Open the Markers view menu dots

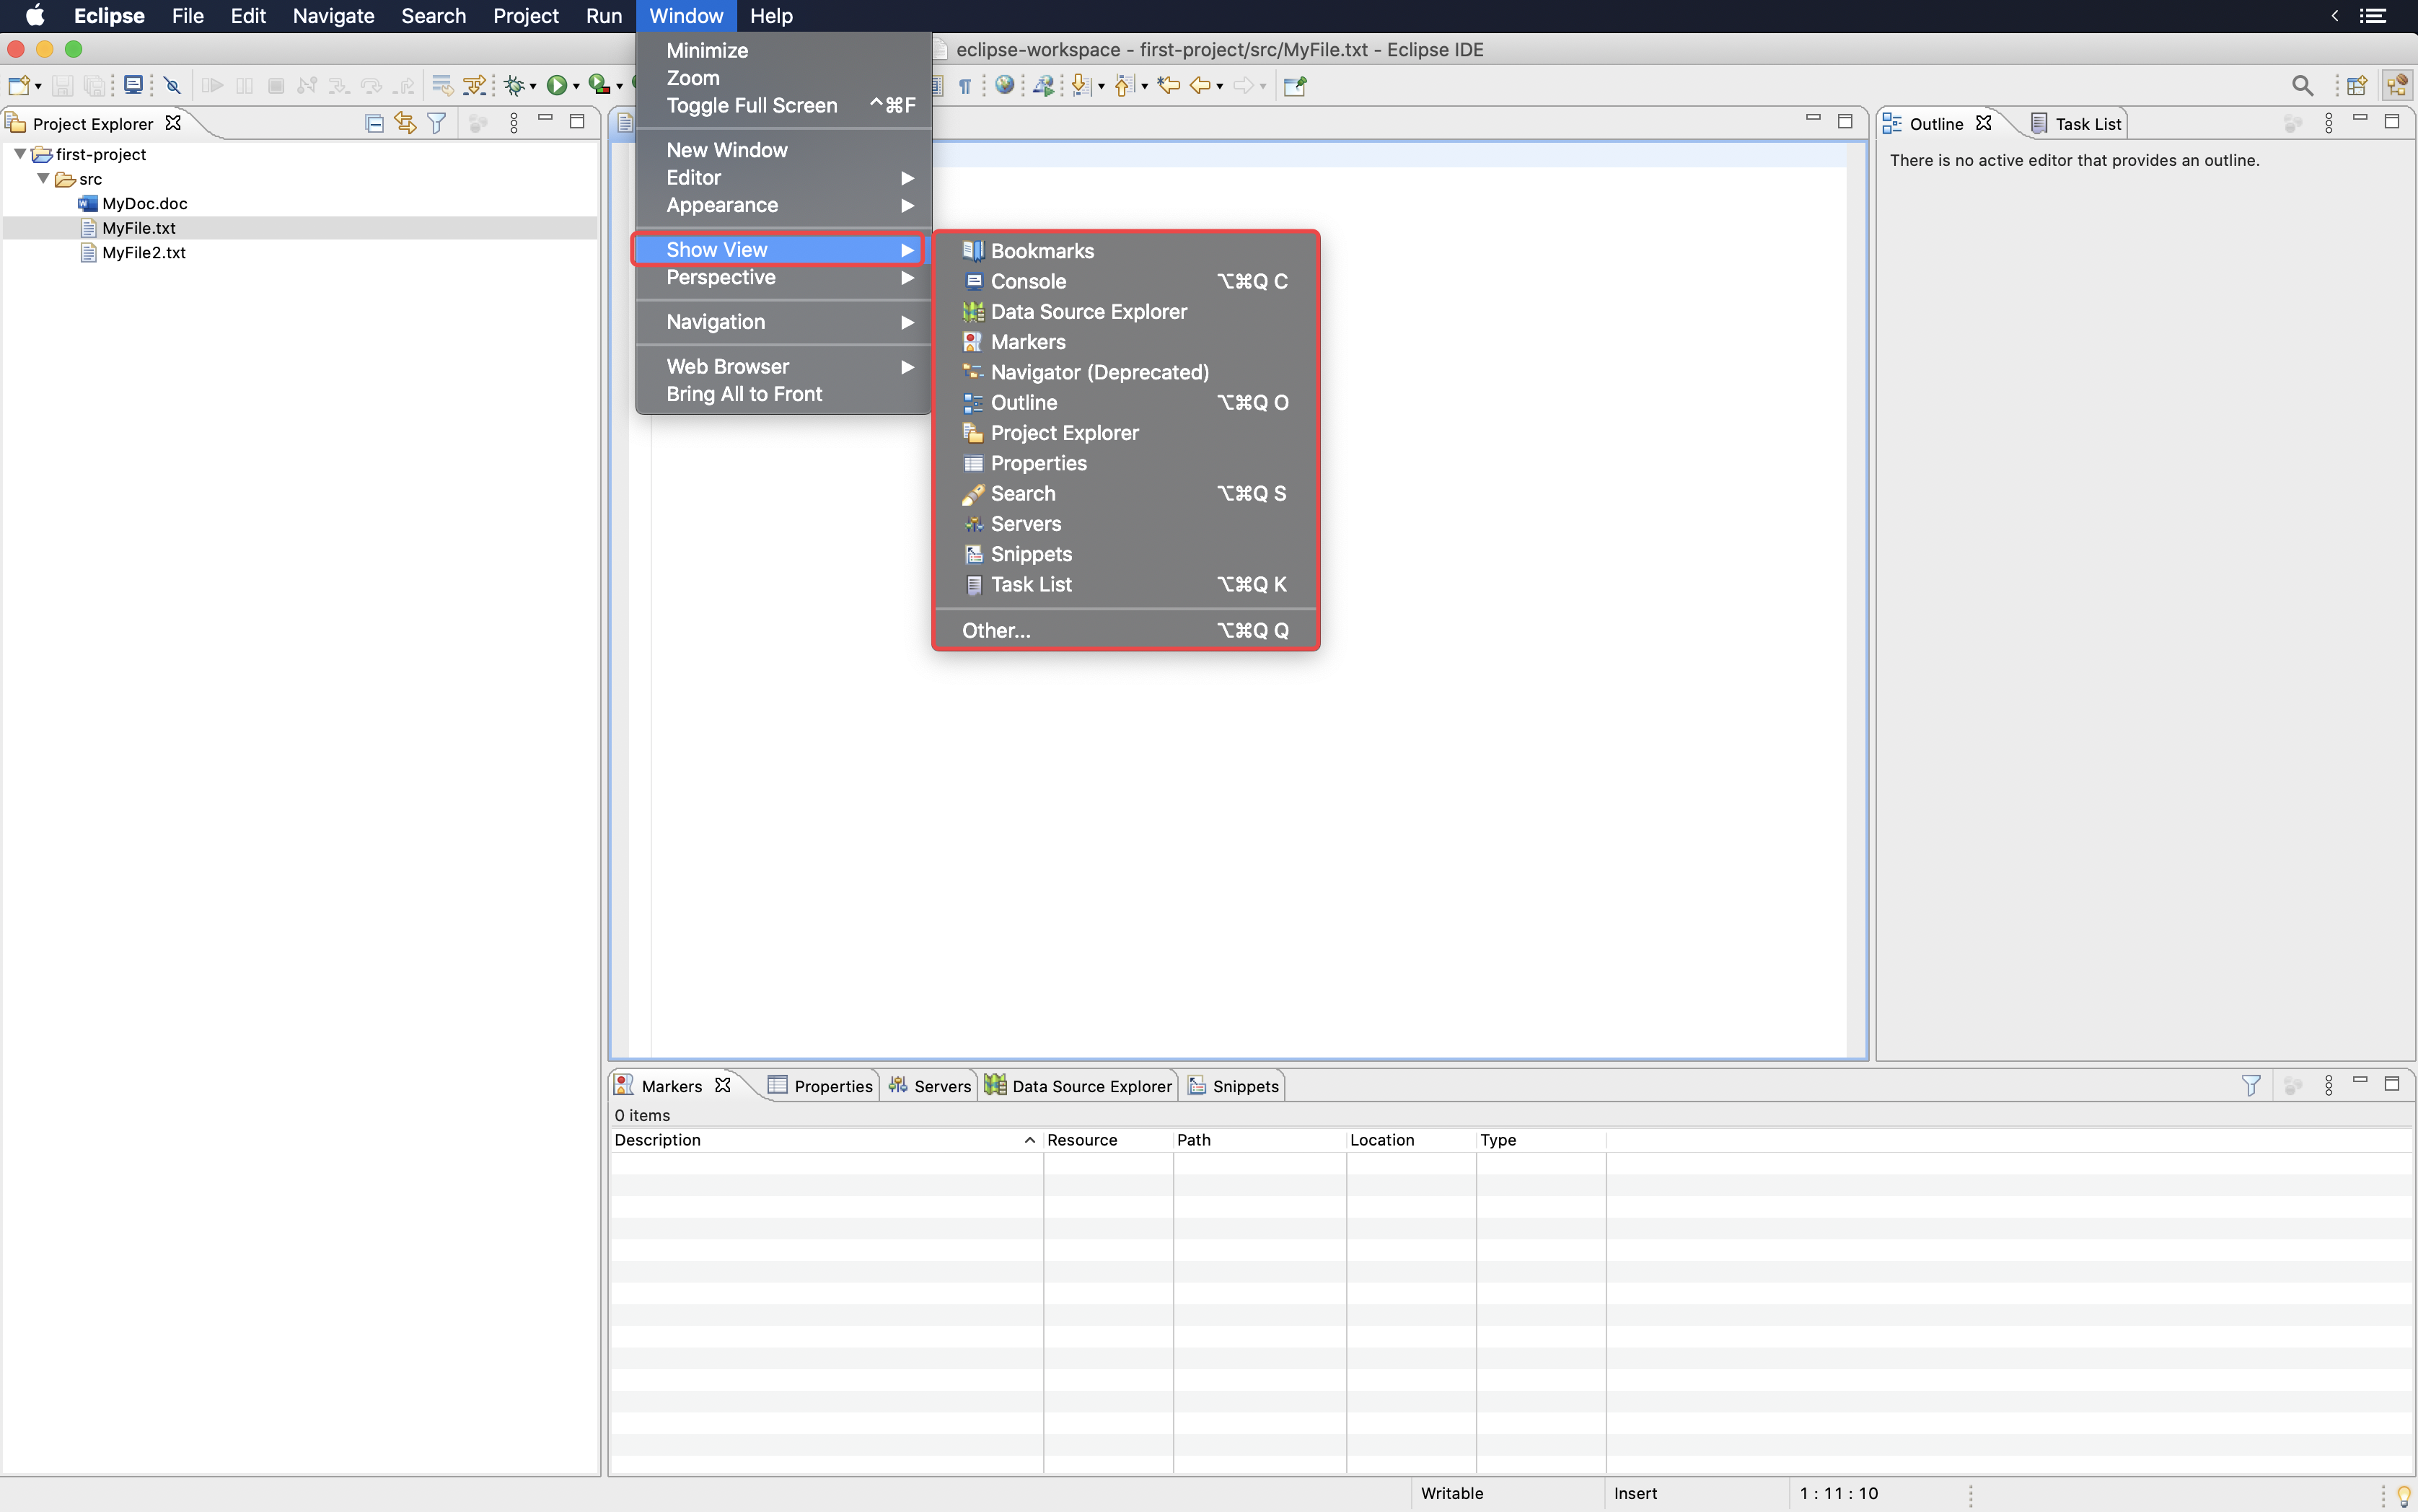point(2329,1085)
